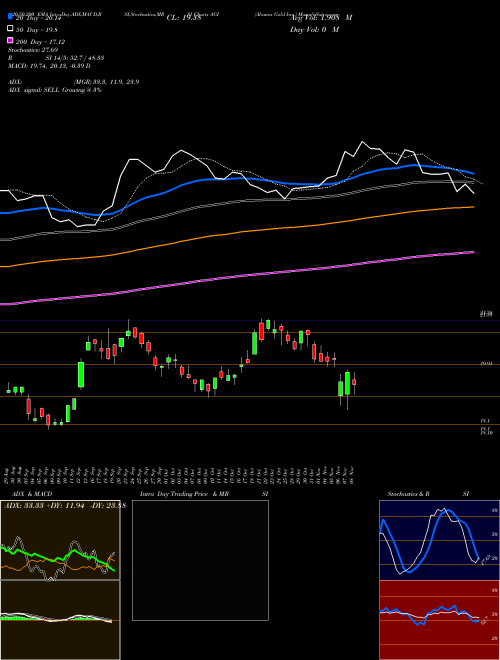Open the MACD histogram mini chart

click(x=60, y=620)
